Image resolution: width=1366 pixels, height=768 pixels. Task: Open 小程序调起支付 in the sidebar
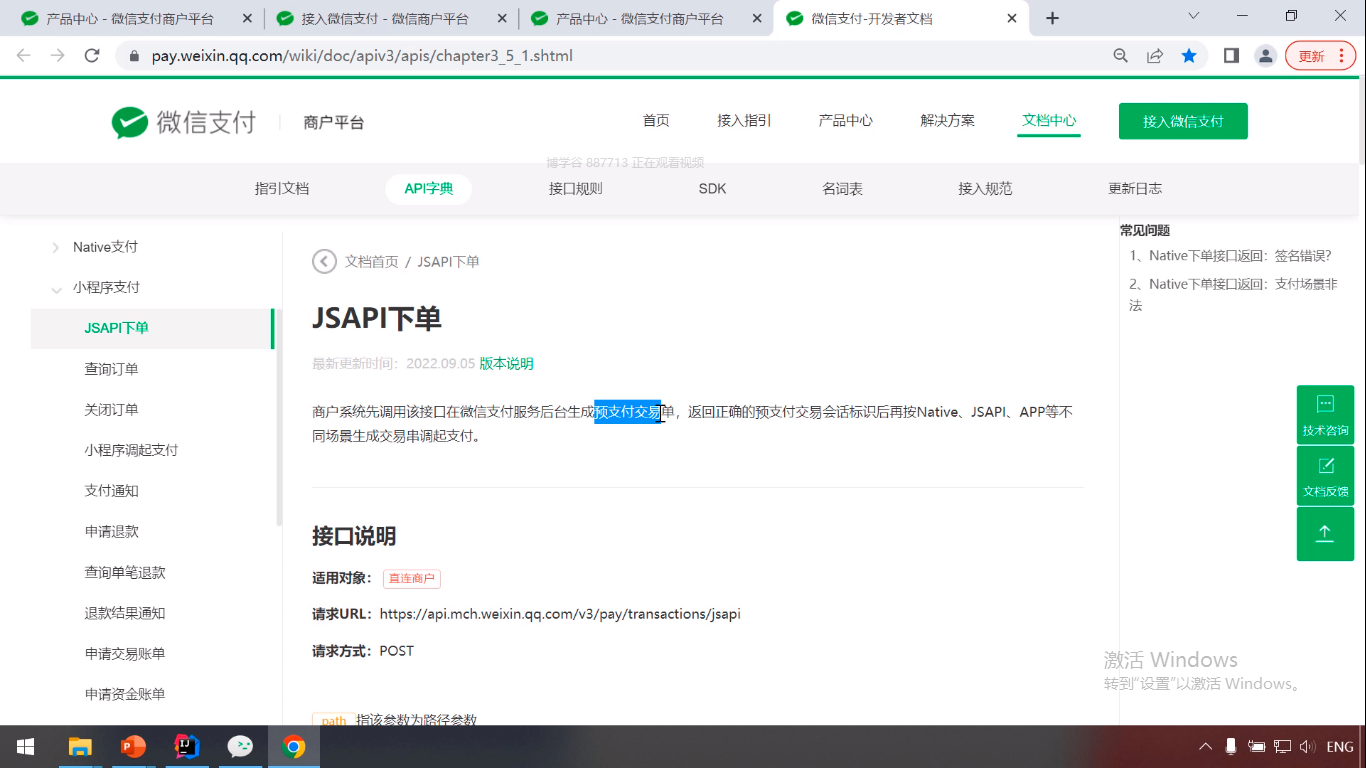coord(131,450)
